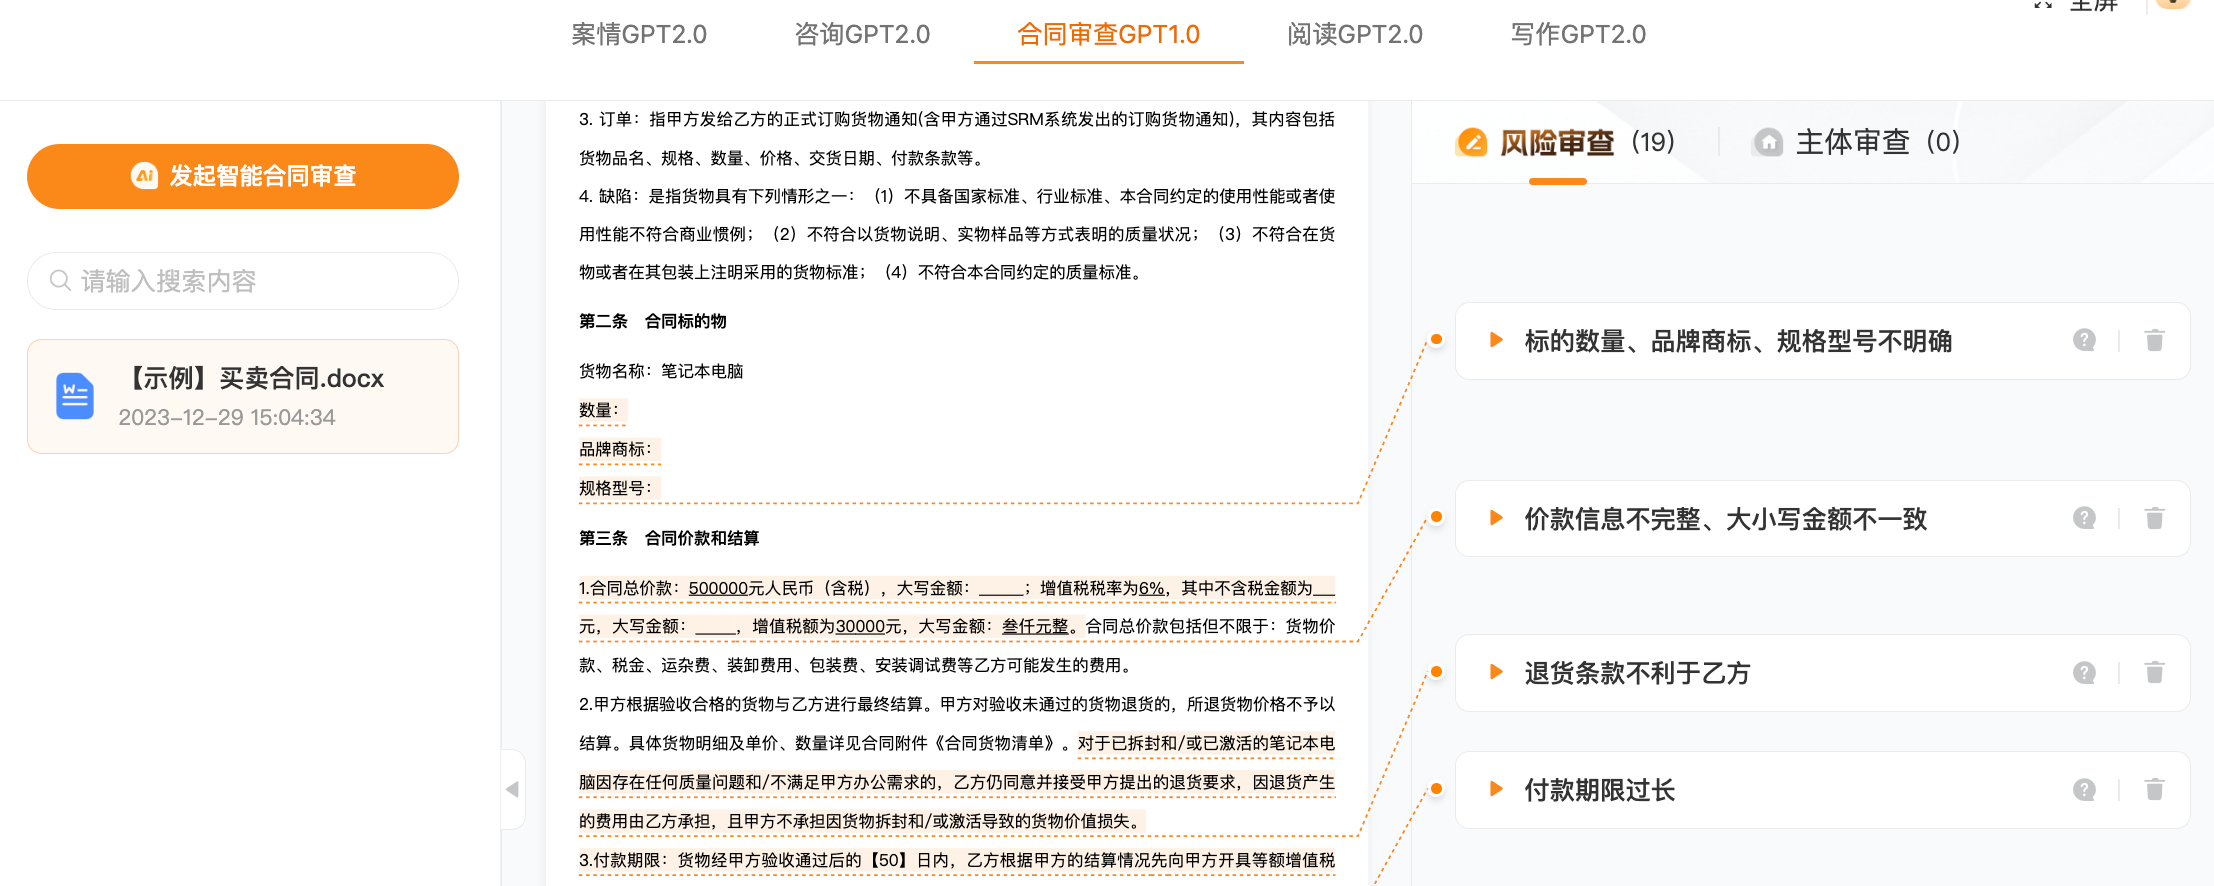Focus the 请输入搜索内容 search field
Screen dimensions: 2214x886
point(243,281)
